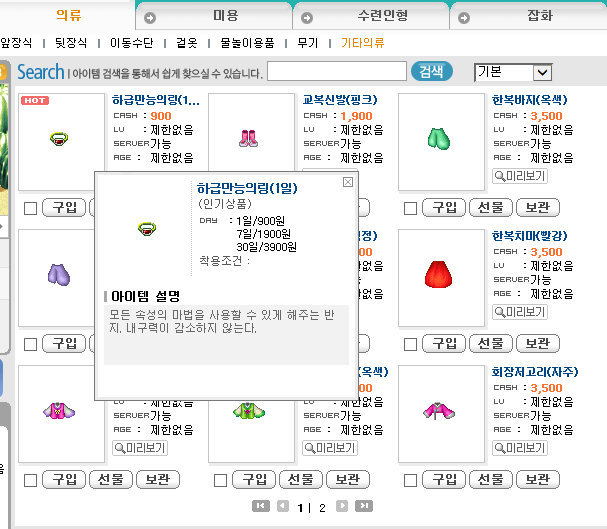Store the green jacket with 보관
The image size is (607, 529).
click(x=348, y=480)
